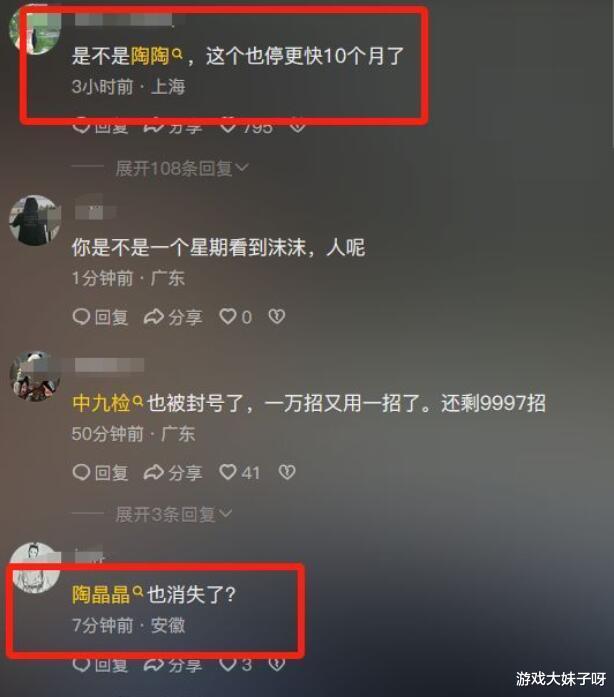View the 中九检 commenter's avatar profile
Image resolution: width=614 pixels, height=697 pixels.
pos(35,377)
